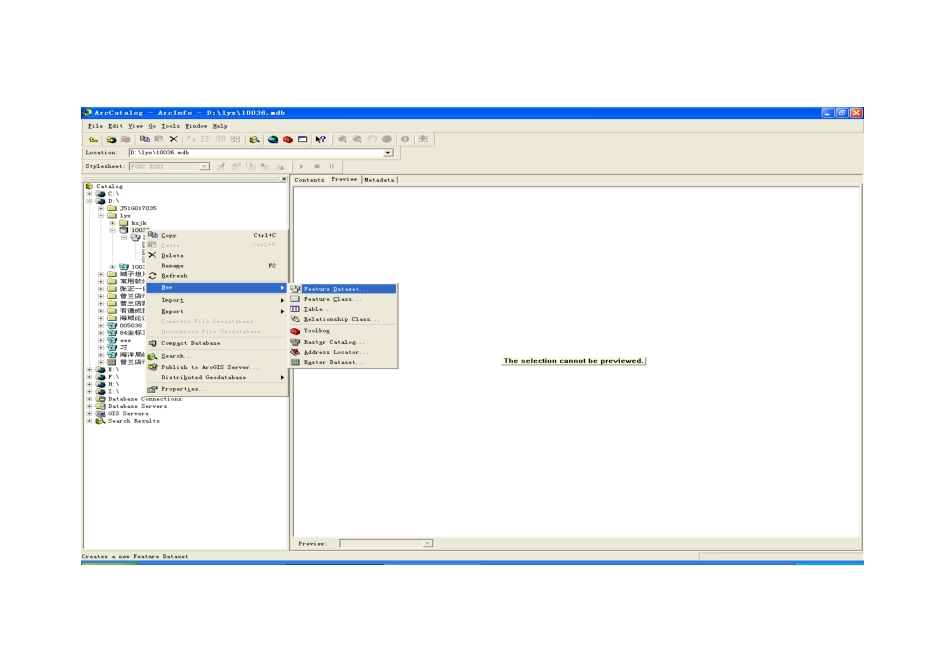Select the 005038 geodatabase tree item
Screen dimensions: 950x672
(130, 326)
